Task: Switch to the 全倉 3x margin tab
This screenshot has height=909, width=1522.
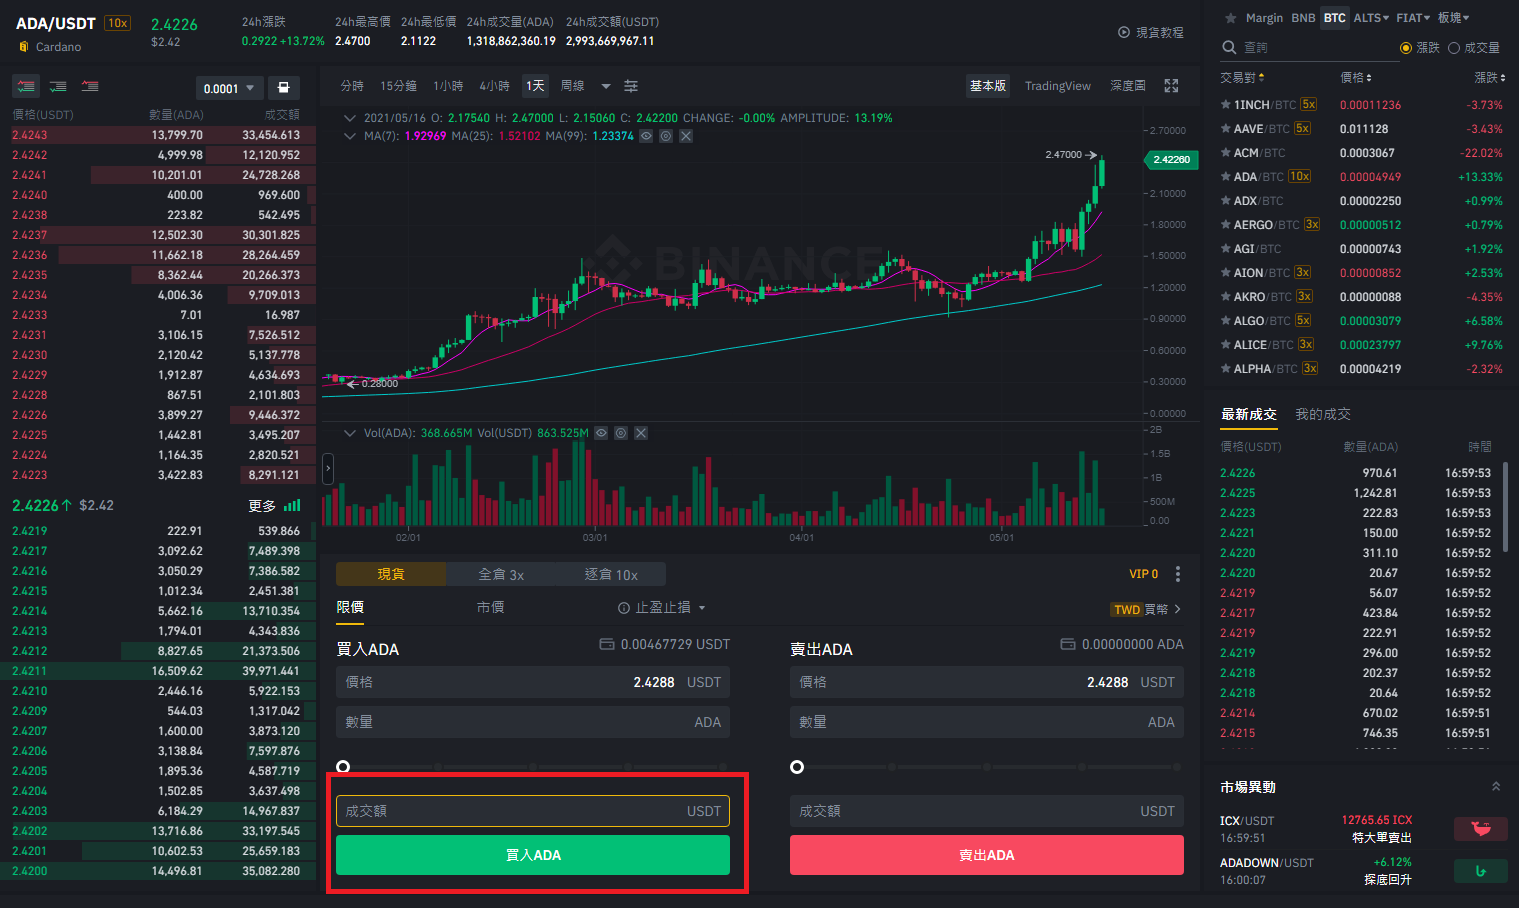Action: (501, 574)
